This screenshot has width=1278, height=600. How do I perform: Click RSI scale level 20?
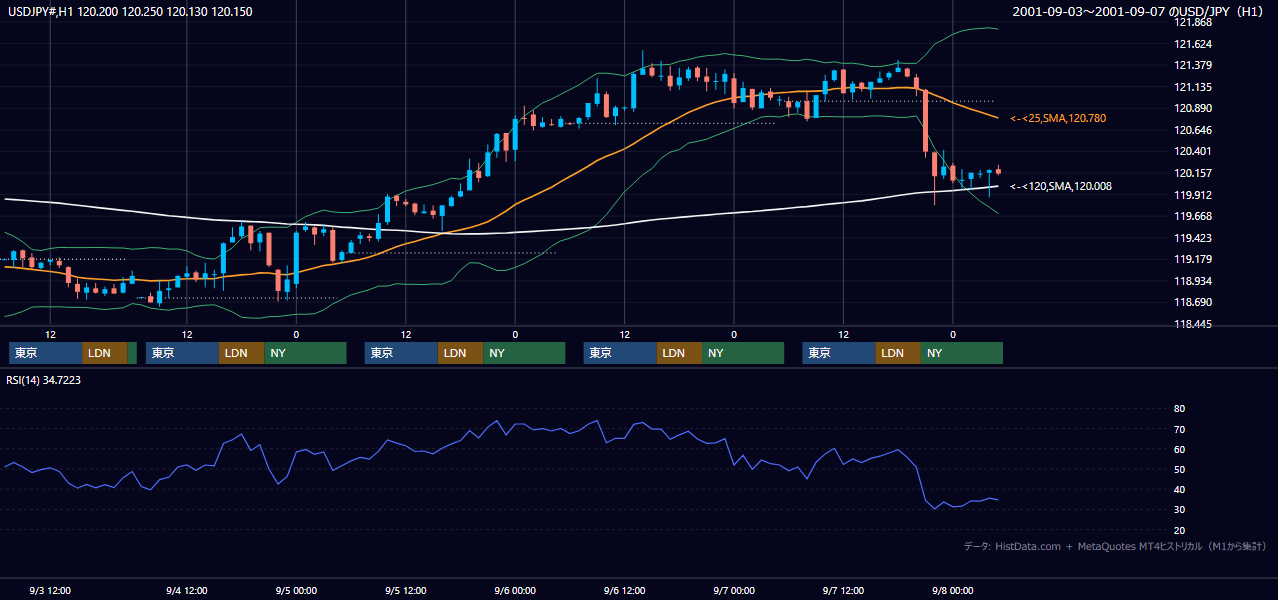coord(1179,530)
